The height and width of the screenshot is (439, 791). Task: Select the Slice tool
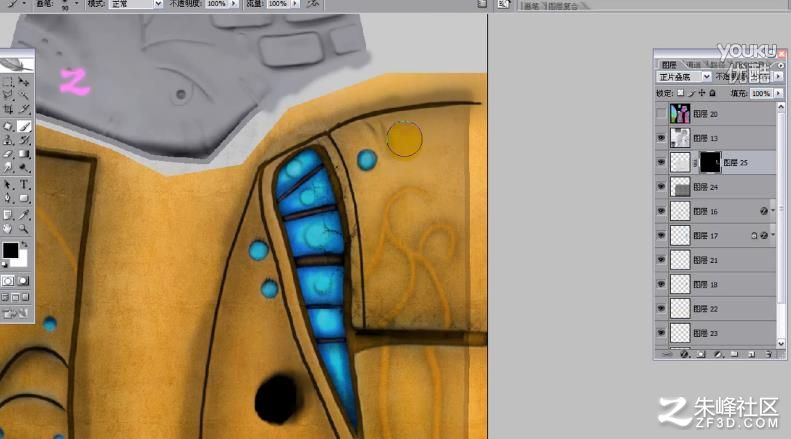[24, 108]
